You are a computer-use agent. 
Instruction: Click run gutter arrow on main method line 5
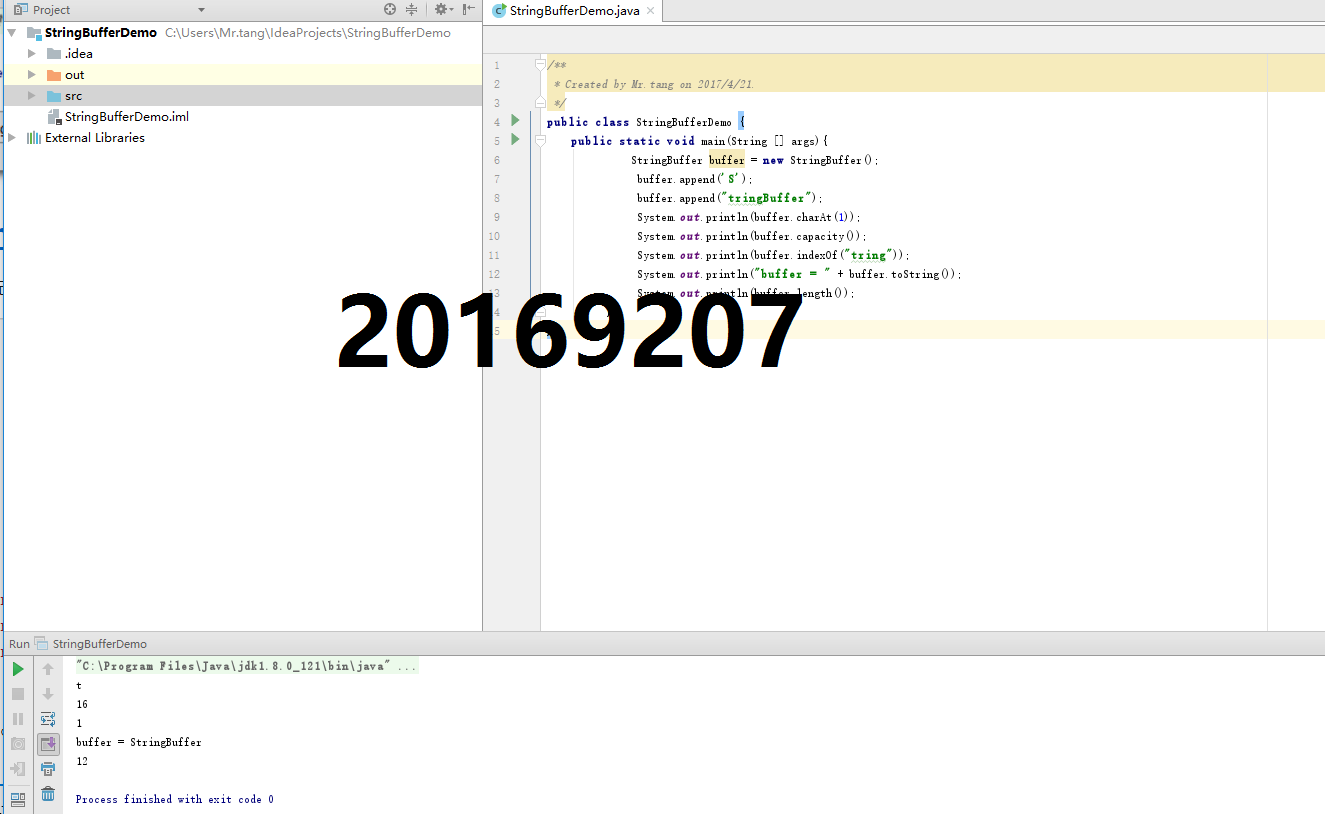(516, 140)
